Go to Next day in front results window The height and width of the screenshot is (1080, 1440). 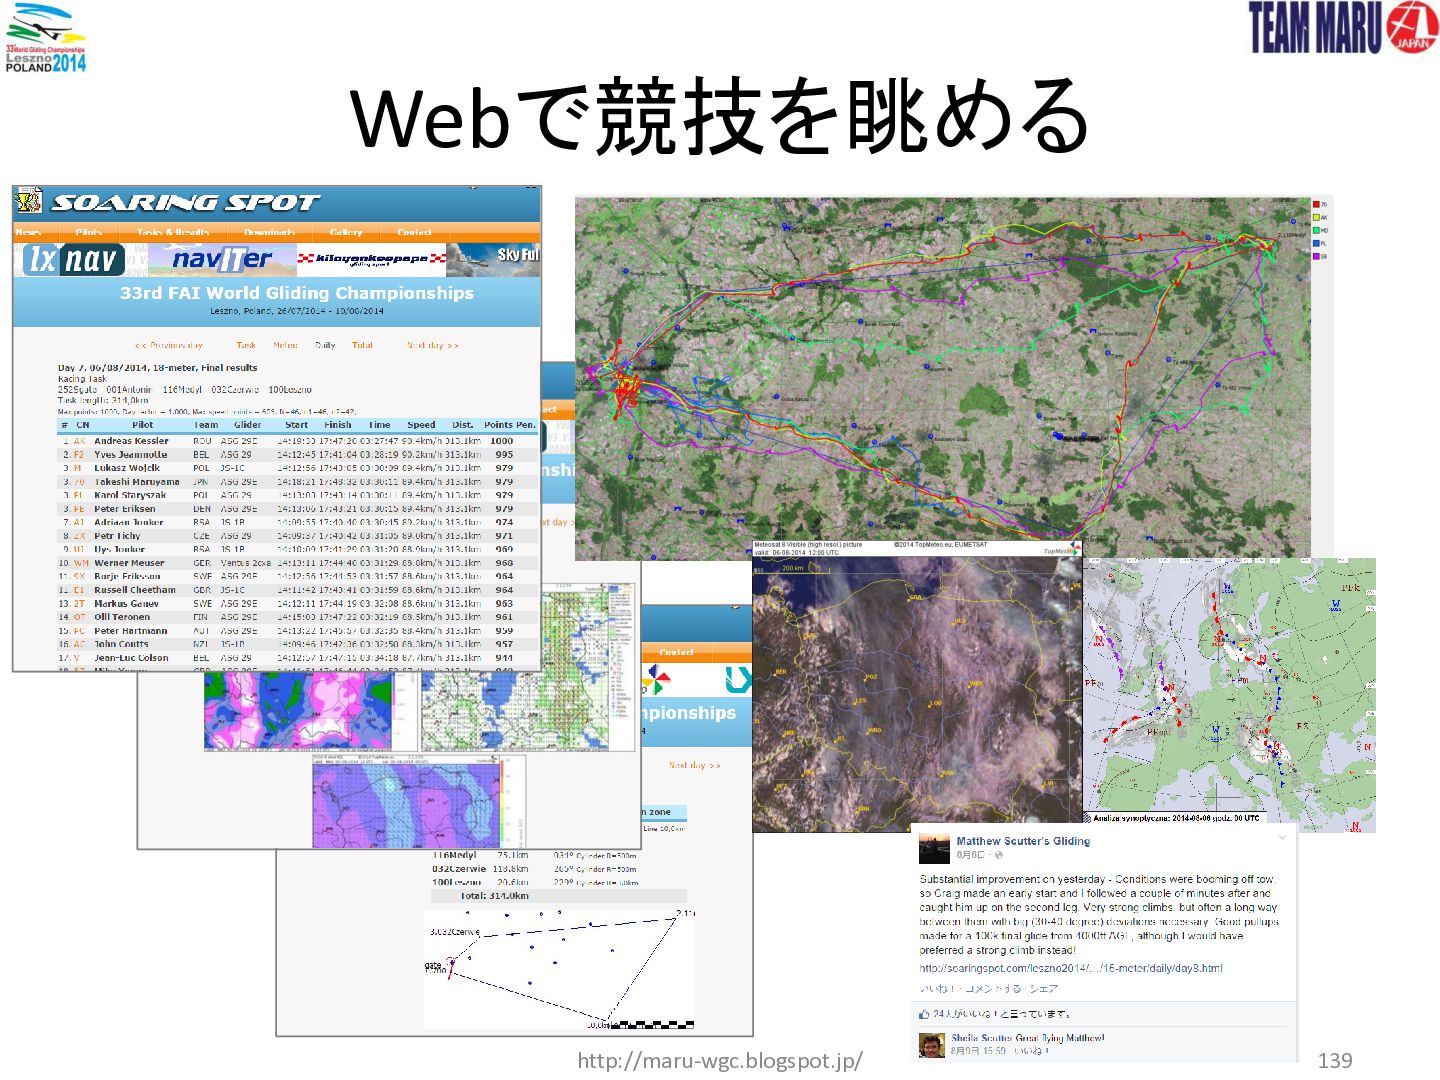click(433, 346)
